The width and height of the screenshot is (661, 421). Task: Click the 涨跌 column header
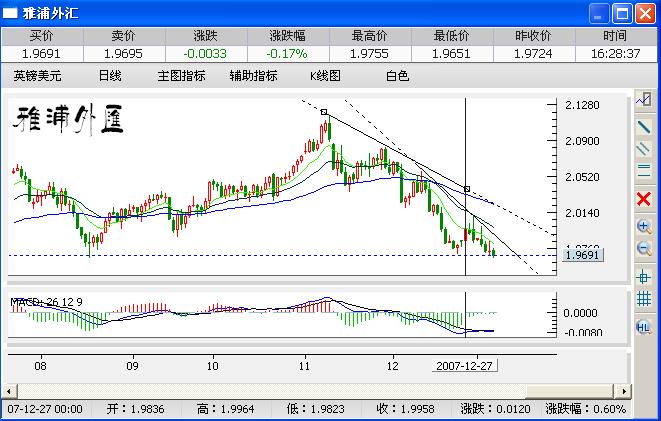coord(205,36)
